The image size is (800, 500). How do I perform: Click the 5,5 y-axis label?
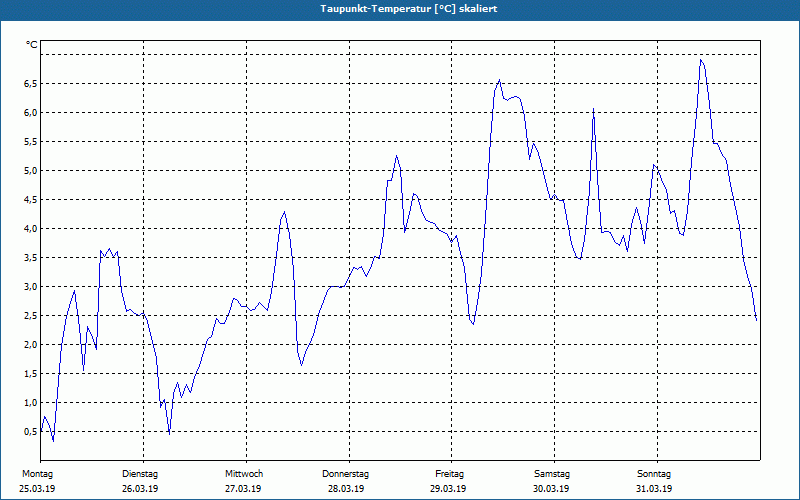[x=31, y=142]
